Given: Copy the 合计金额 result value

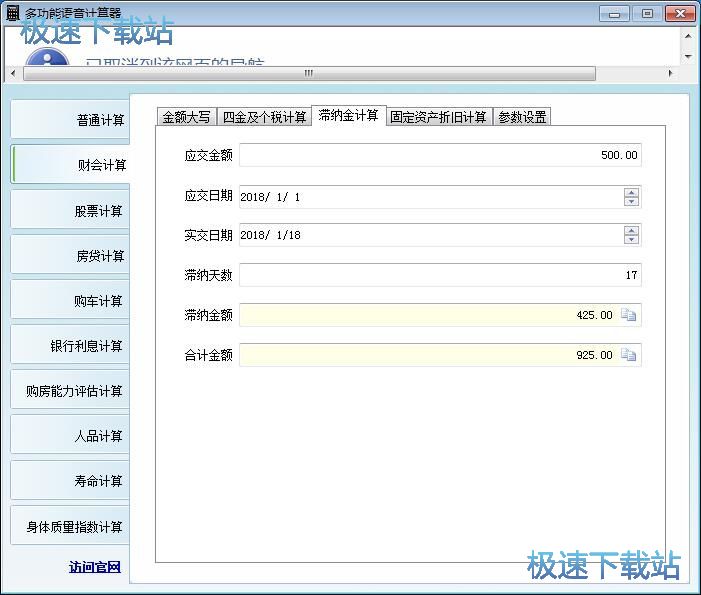Looking at the screenshot, I should [628, 355].
